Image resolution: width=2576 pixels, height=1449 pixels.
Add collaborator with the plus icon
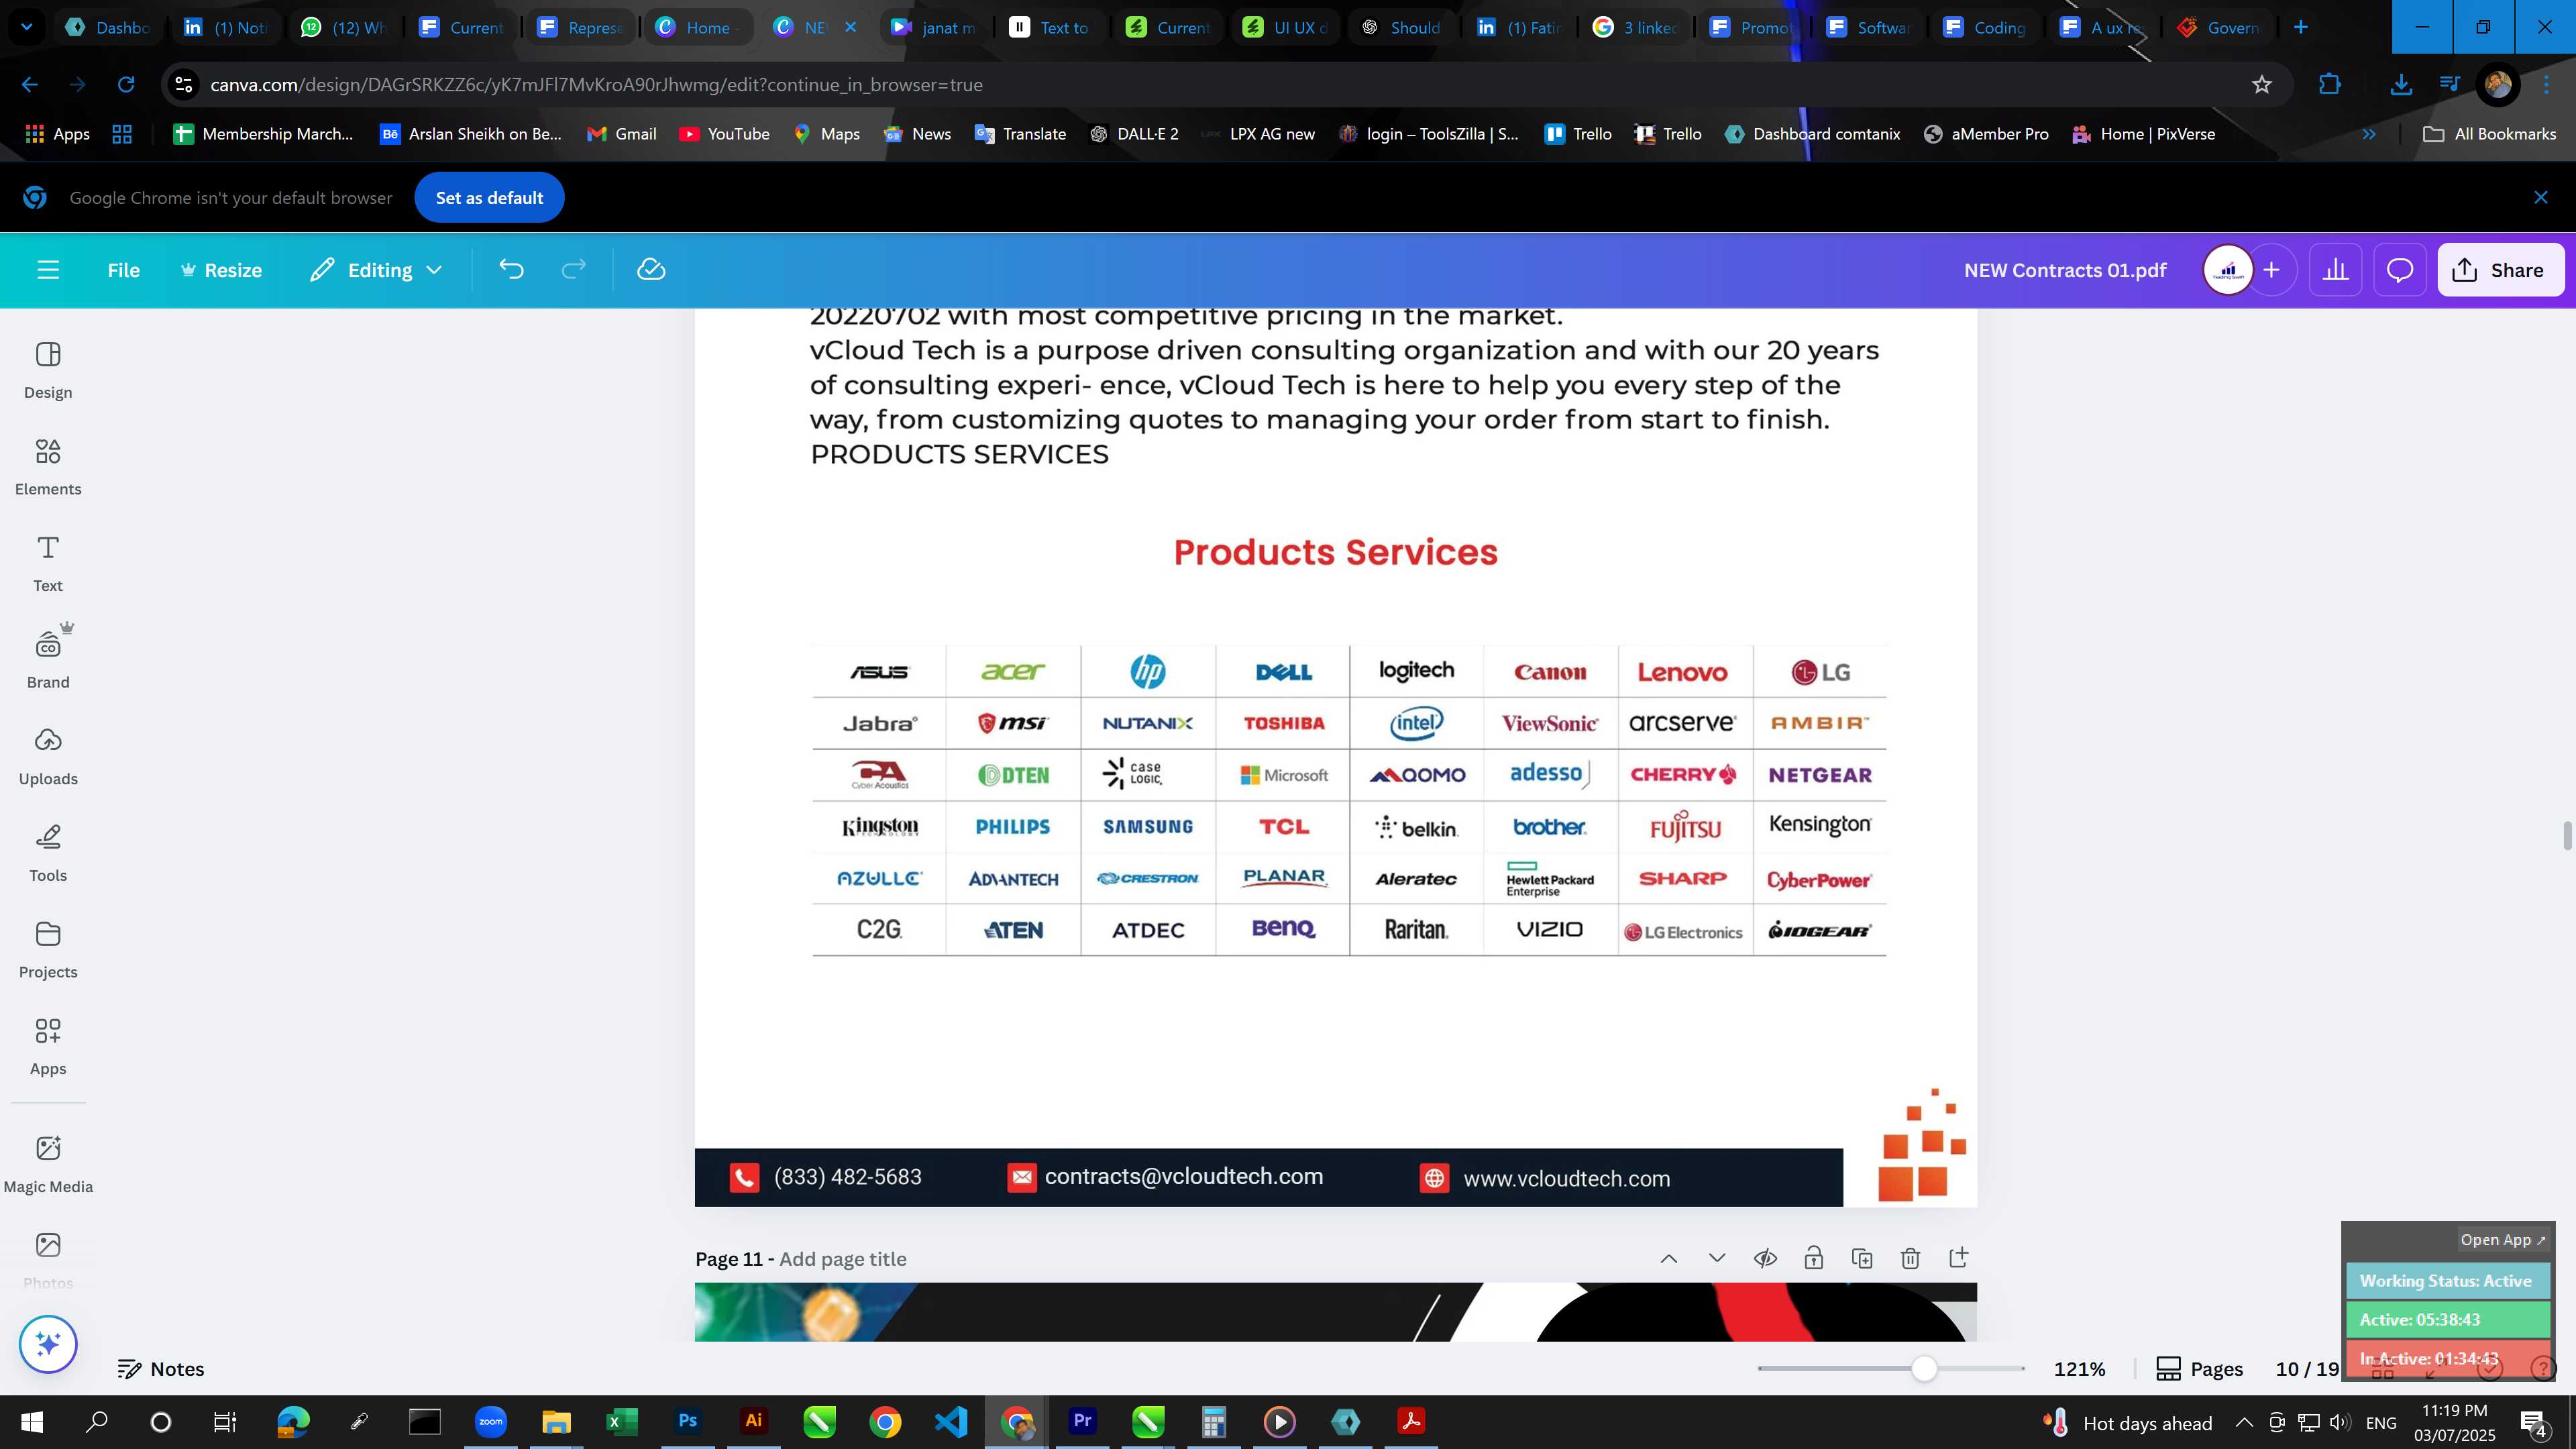2272,270
